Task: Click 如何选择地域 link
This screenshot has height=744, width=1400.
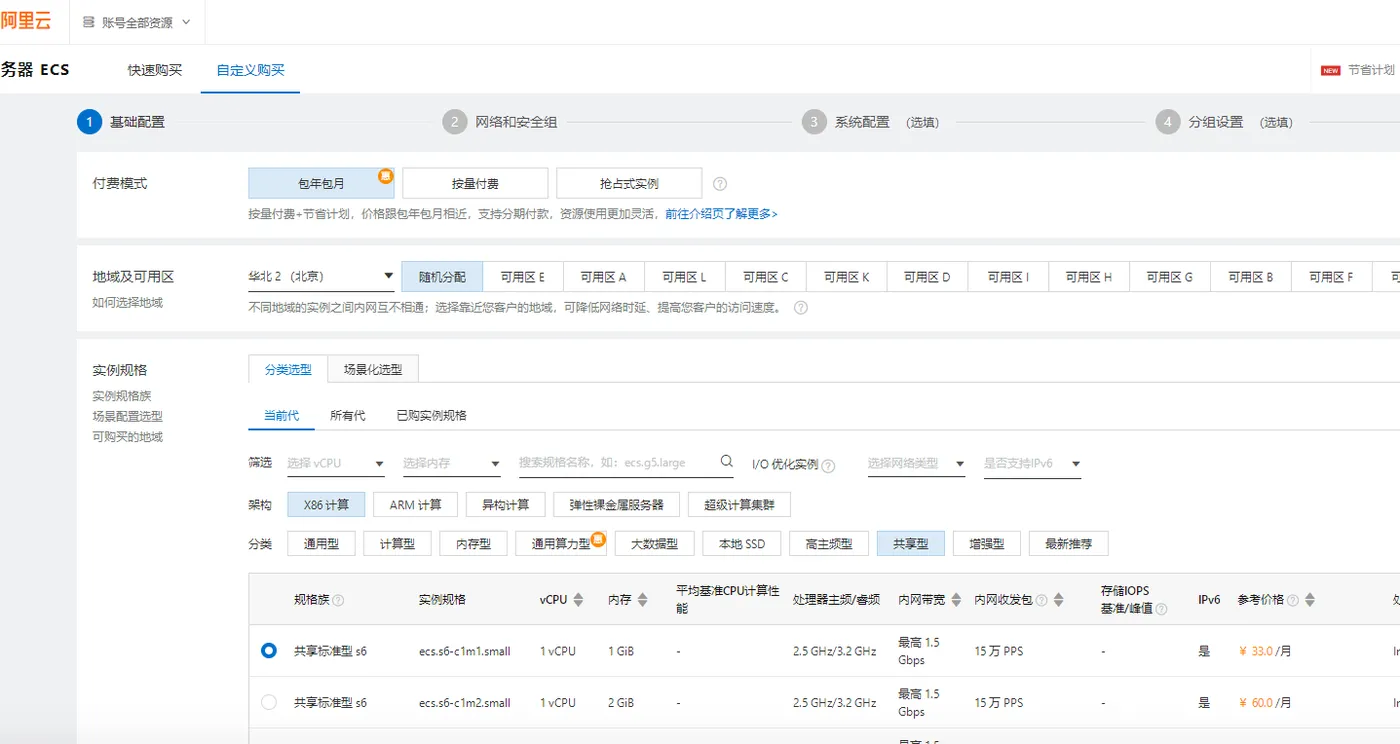Action: point(127,303)
